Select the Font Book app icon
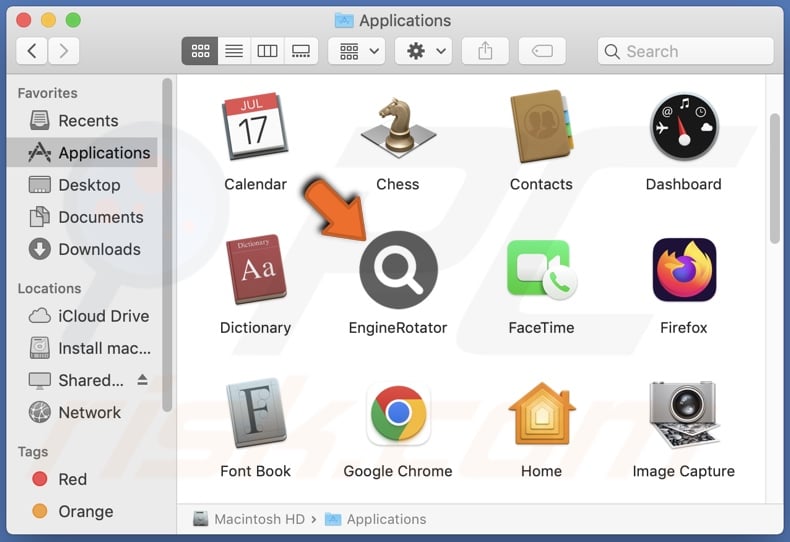790x542 pixels. (x=256, y=413)
